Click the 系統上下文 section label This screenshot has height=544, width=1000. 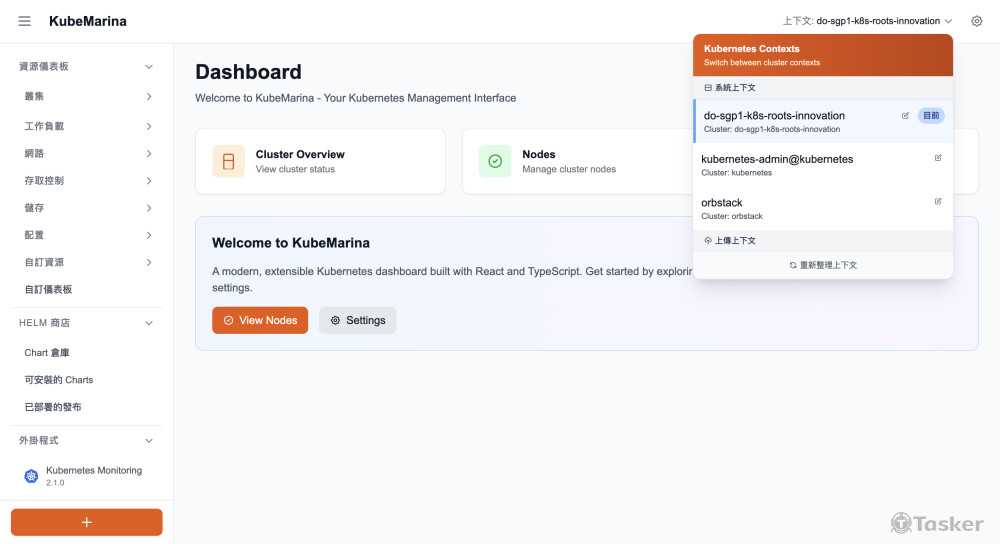point(735,87)
